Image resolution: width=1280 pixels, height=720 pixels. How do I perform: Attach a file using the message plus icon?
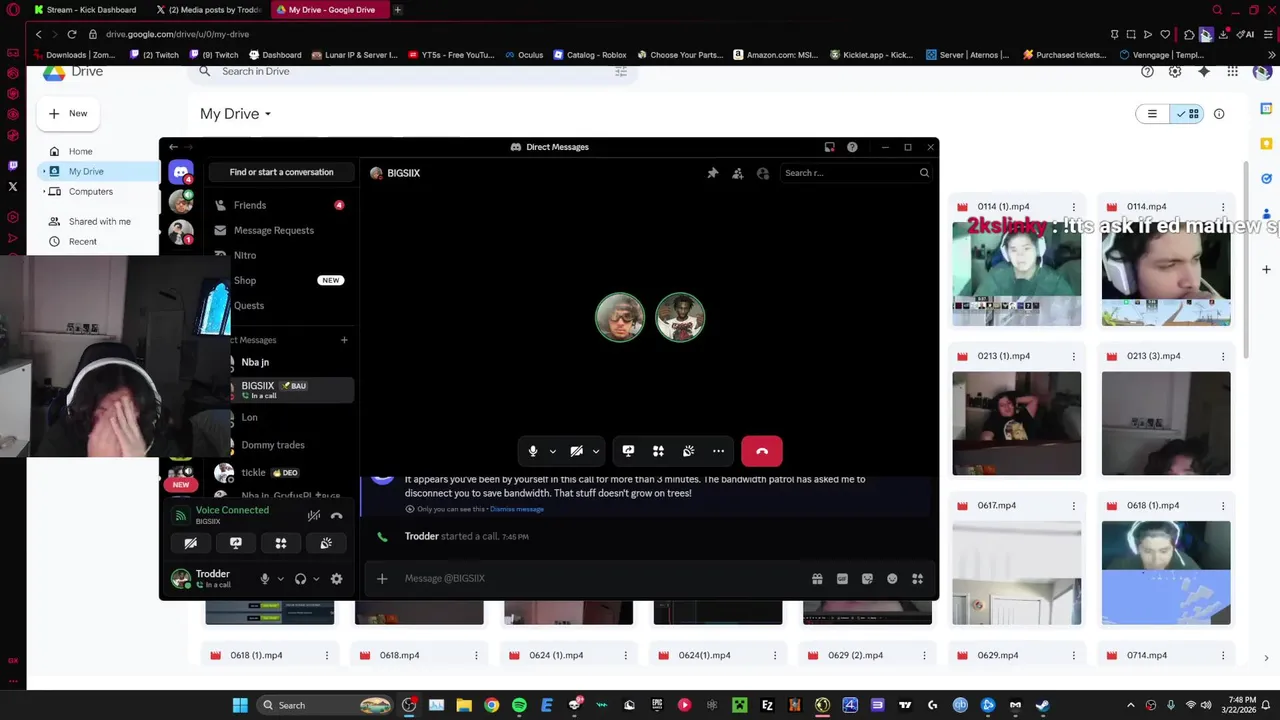381,578
